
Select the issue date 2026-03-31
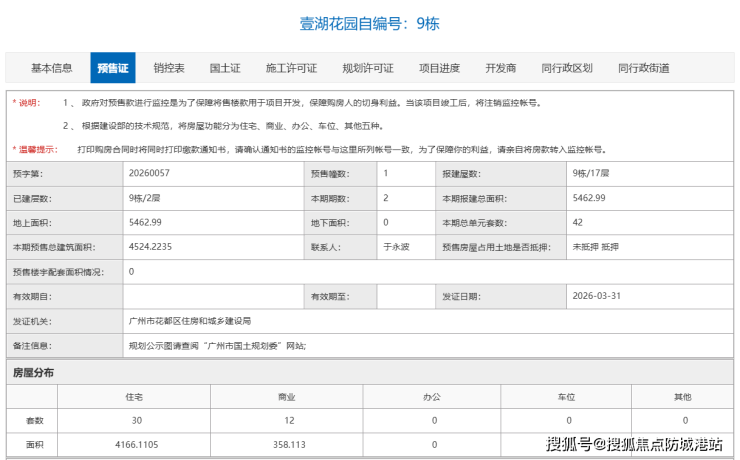597,296
